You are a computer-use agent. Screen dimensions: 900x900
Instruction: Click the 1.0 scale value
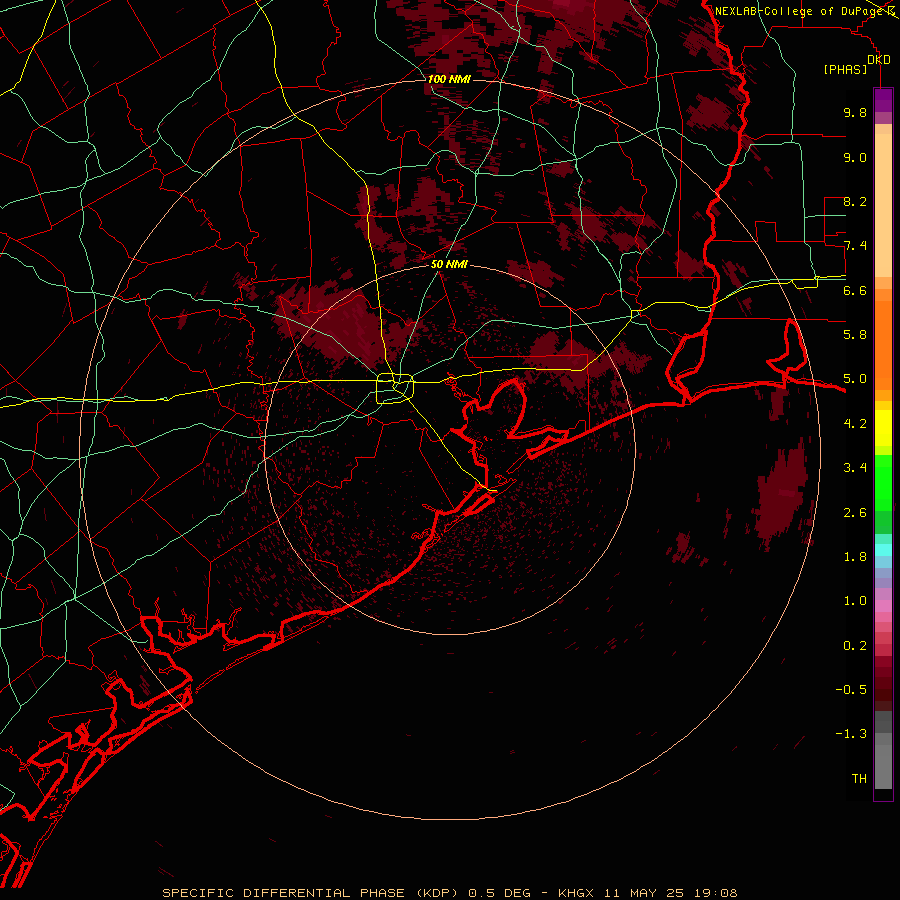coord(855,601)
